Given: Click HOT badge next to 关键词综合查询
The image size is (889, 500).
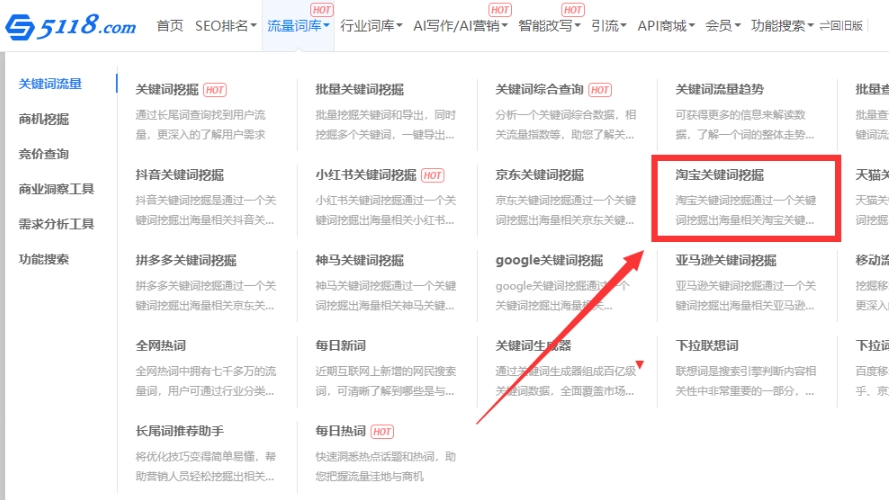Looking at the screenshot, I should click(x=599, y=90).
